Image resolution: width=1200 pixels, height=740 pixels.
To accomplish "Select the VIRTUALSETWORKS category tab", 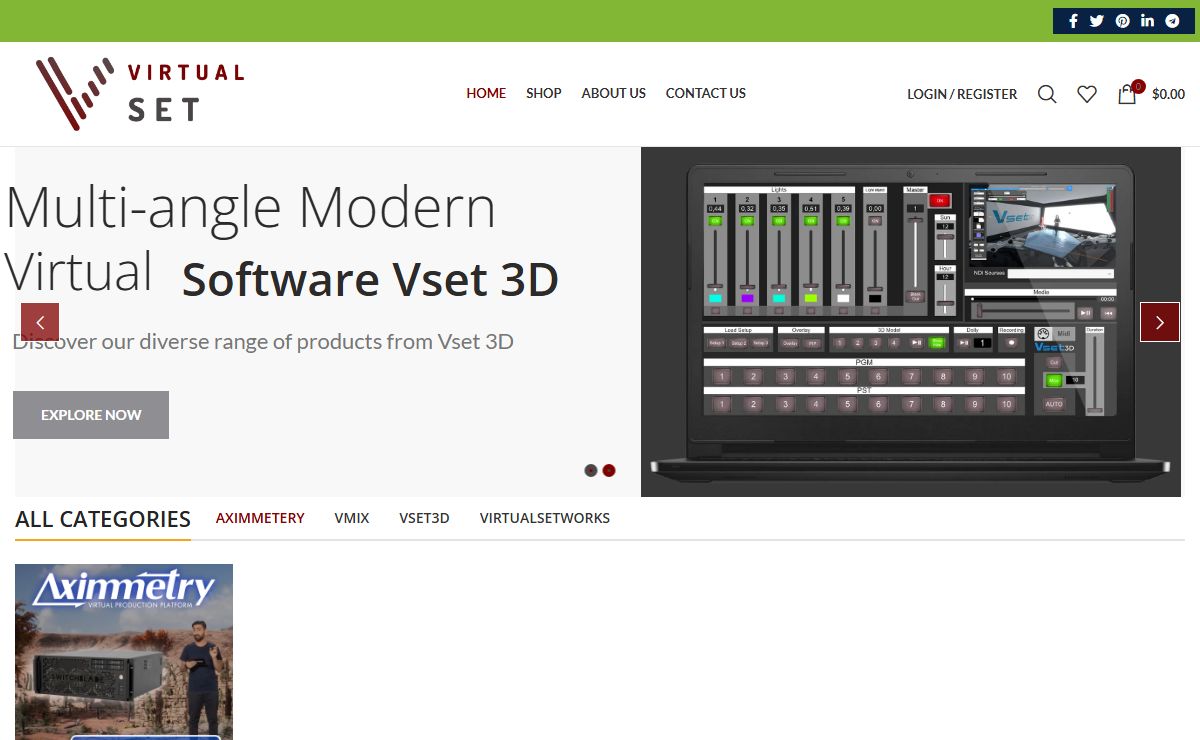I will (545, 518).
